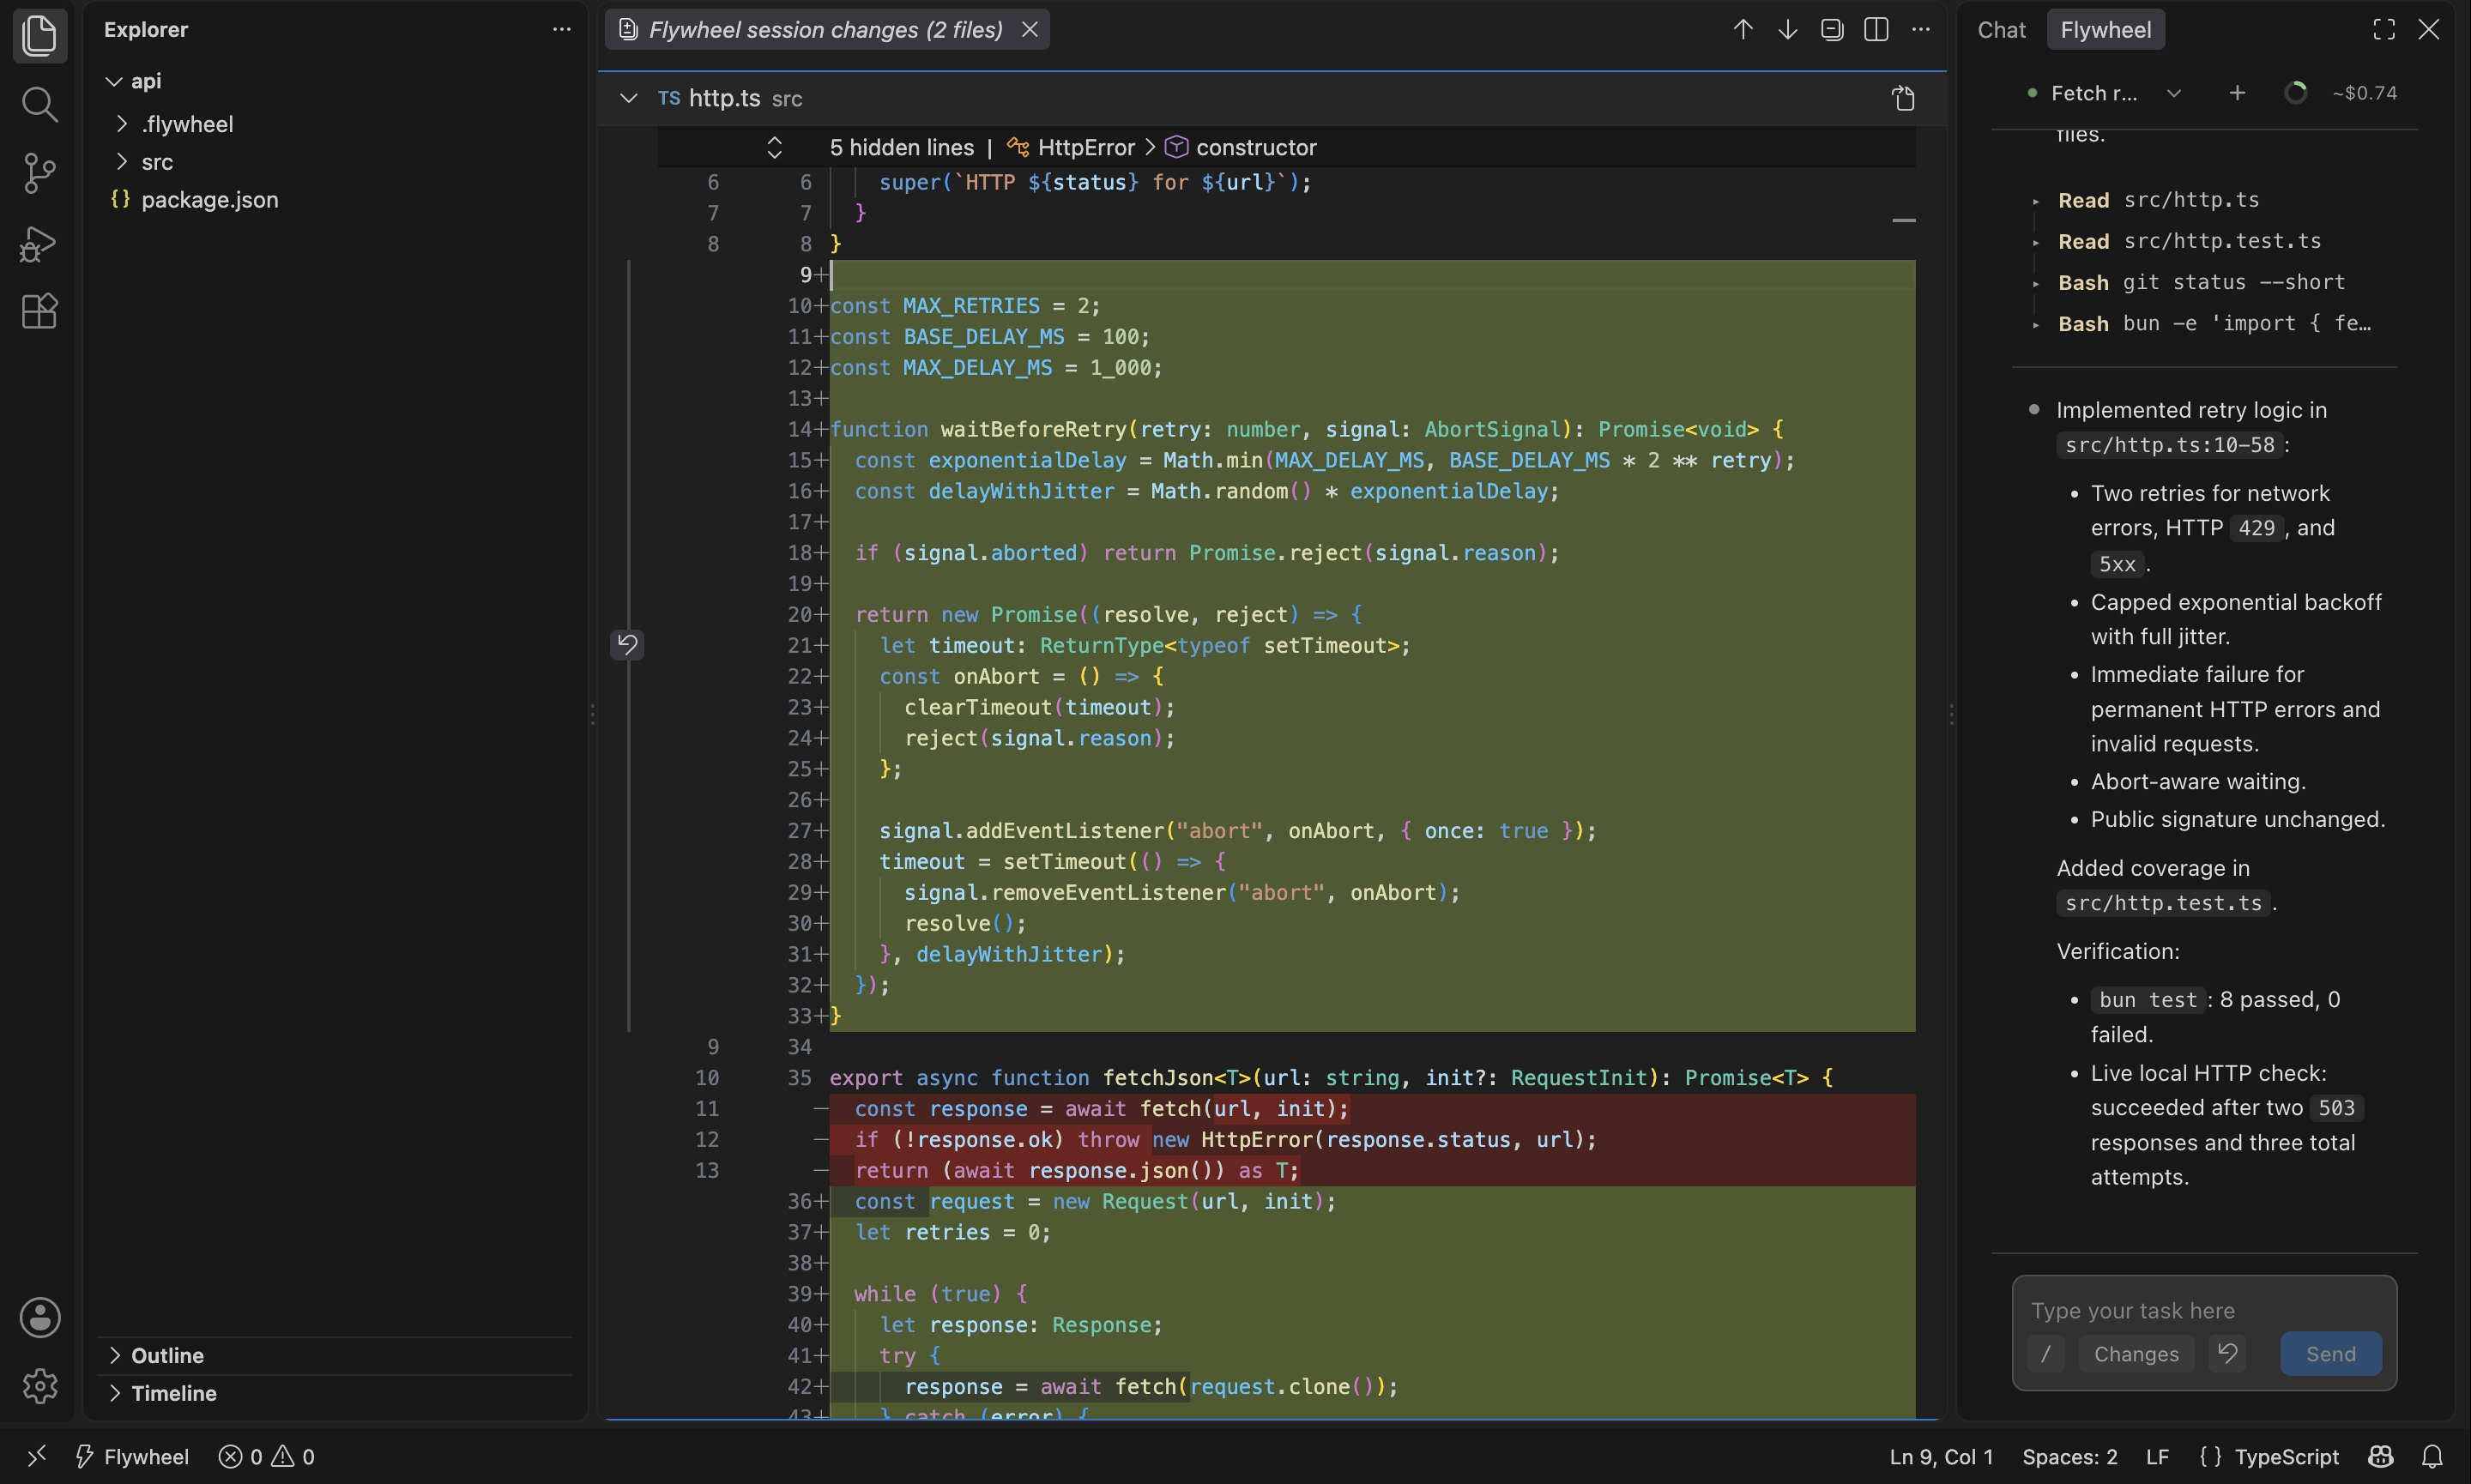Maximize the Flywheel panel

click(x=2384, y=29)
